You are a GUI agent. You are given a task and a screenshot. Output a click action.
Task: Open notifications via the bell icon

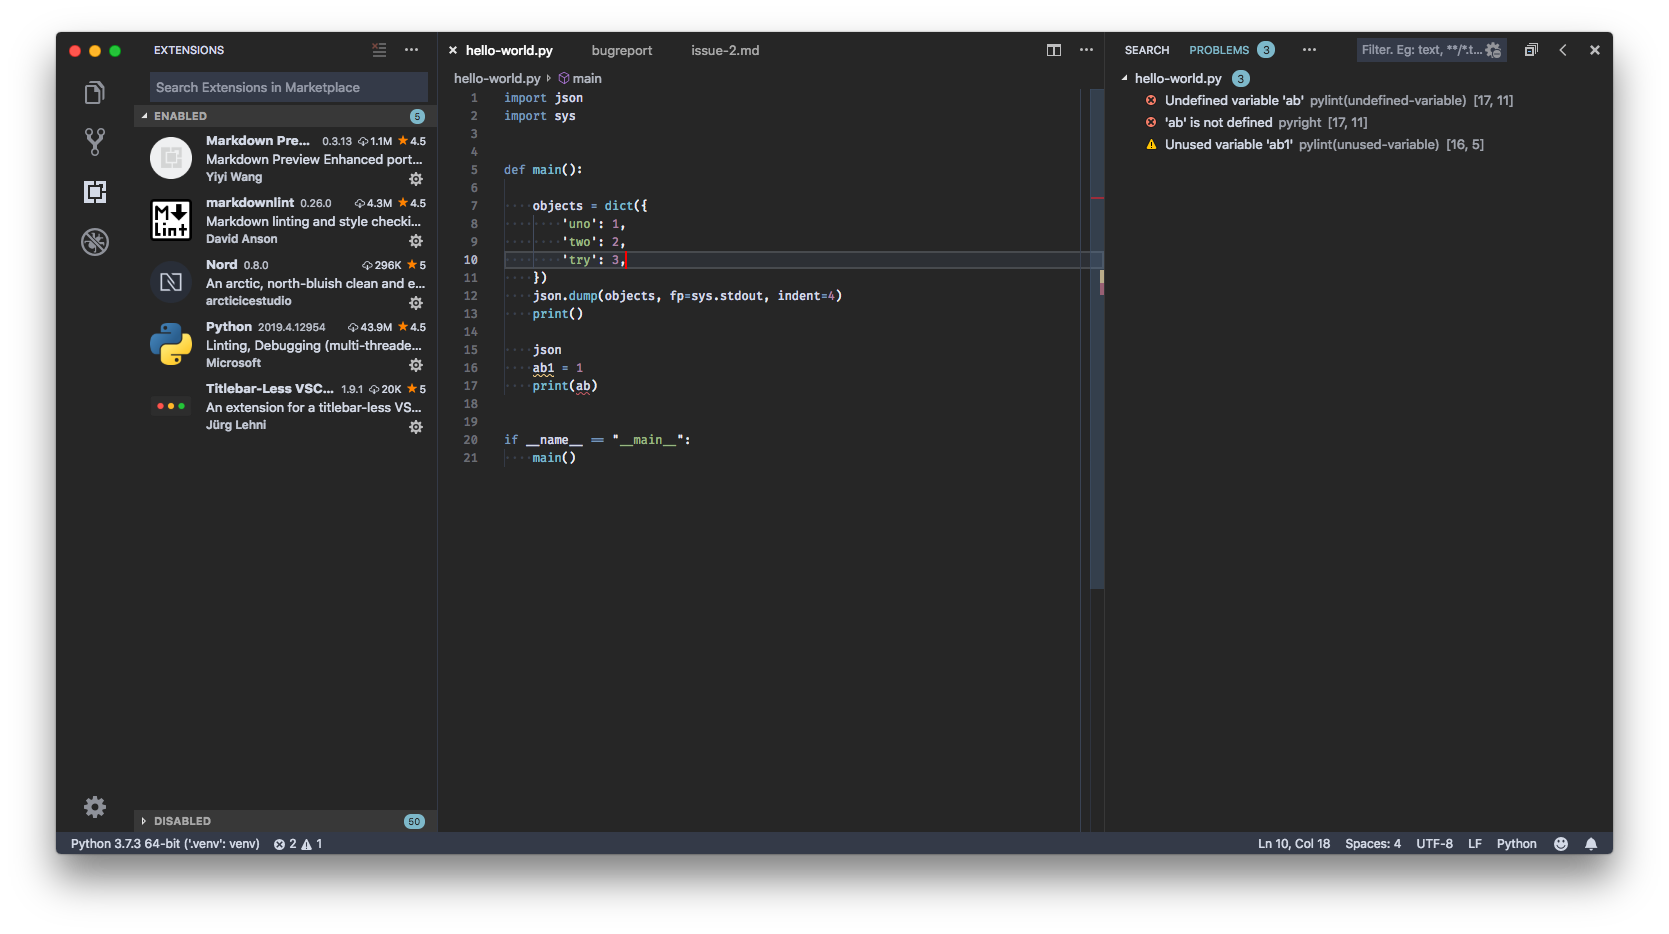[1592, 844]
